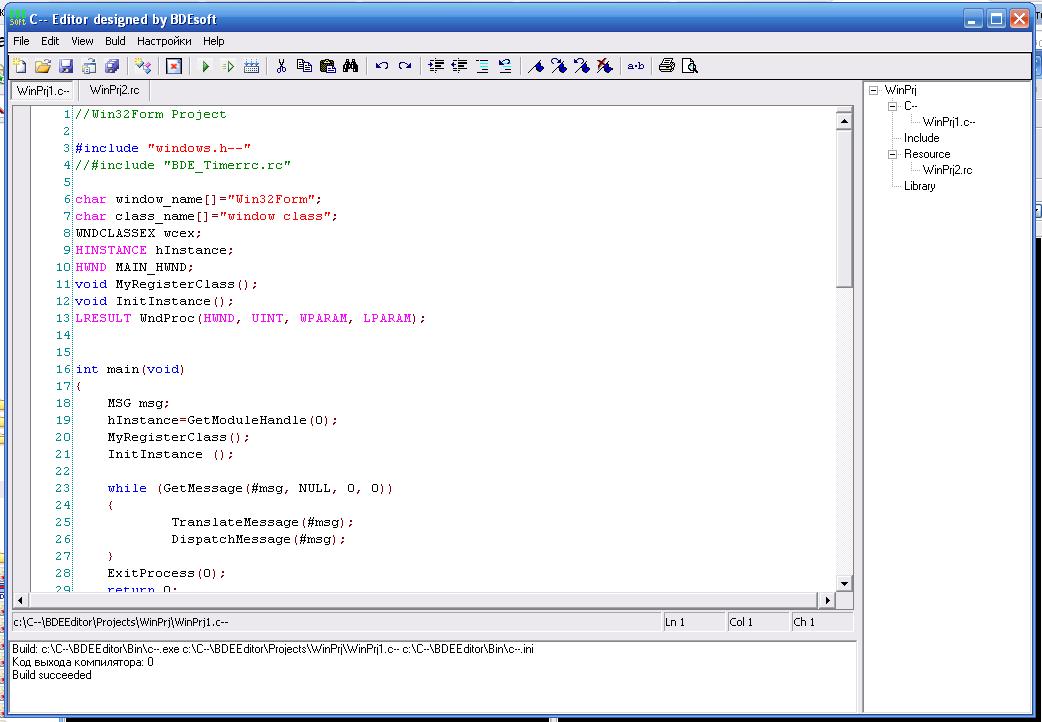This screenshot has height=722, width=1042.
Task: Click the uncomment lines toolbar icon
Action: coord(505,66)
